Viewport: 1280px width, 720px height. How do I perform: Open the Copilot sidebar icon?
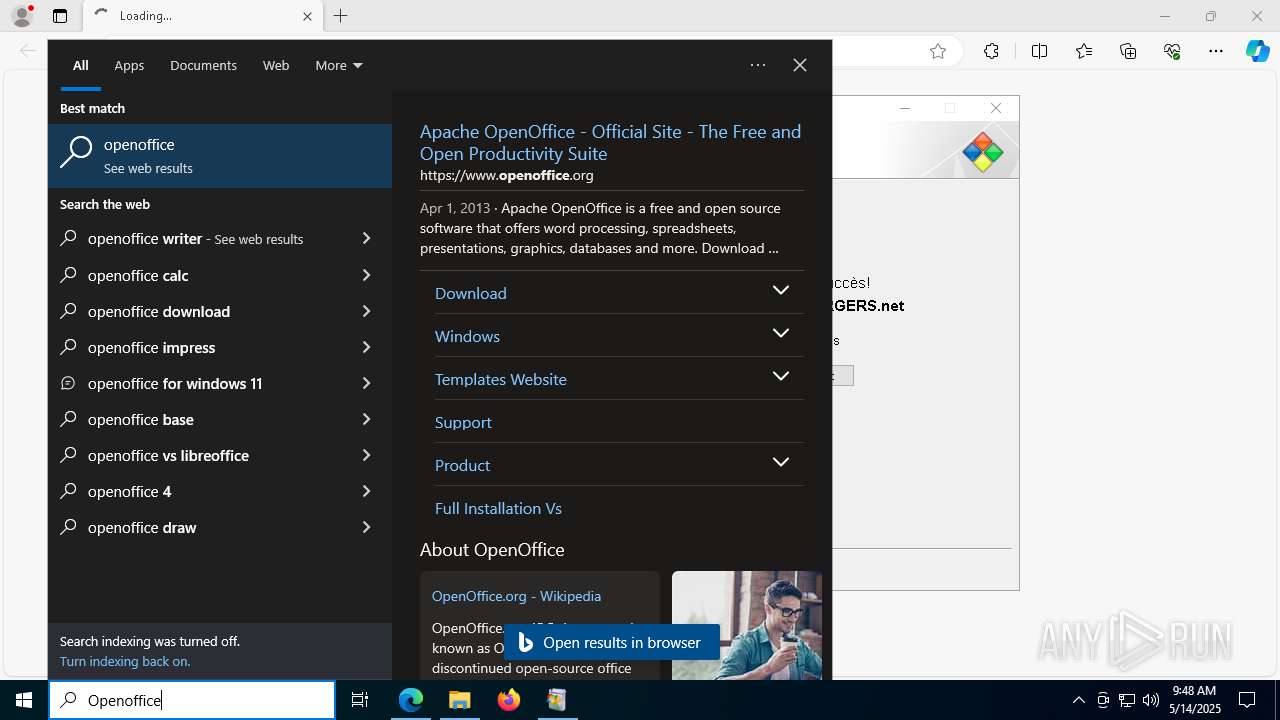tap(1258, 51)
